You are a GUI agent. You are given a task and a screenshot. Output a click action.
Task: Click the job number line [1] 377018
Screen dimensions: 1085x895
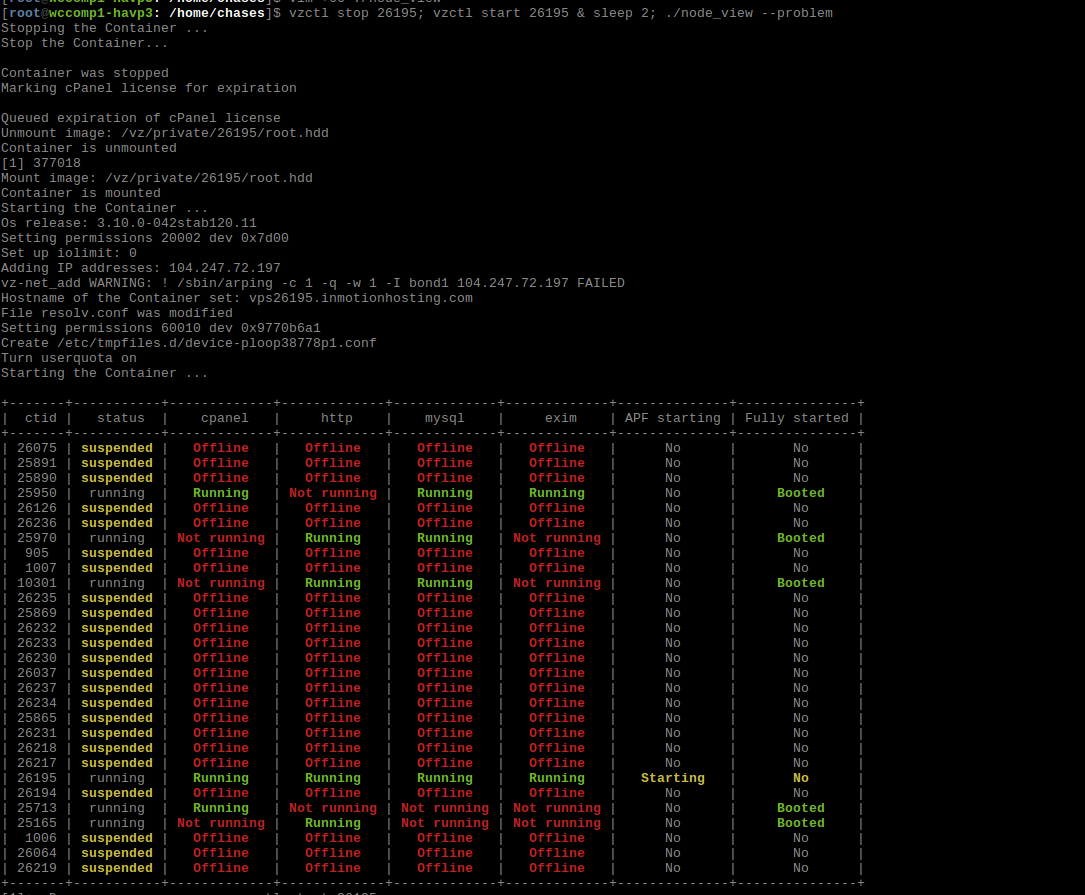[x=41, y=163]
